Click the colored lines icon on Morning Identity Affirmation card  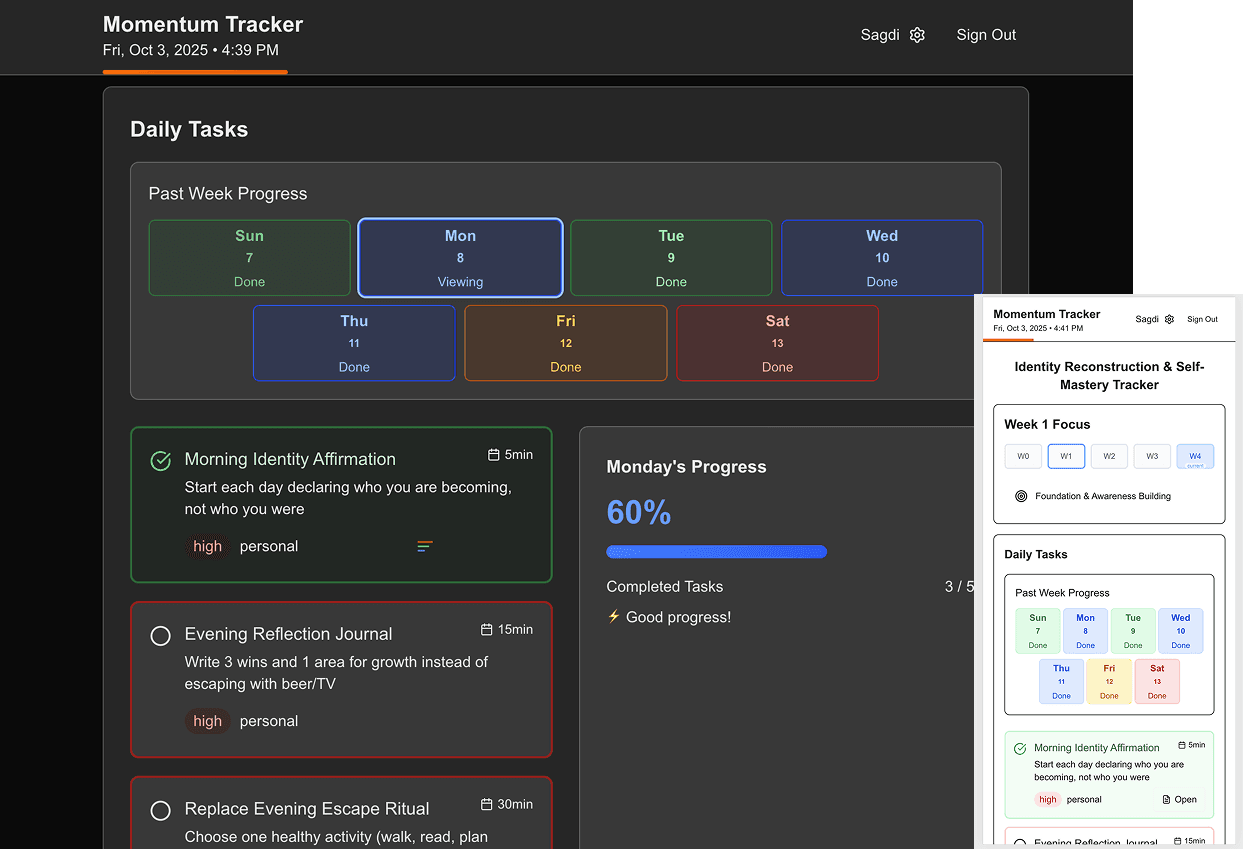coord(425,546)
